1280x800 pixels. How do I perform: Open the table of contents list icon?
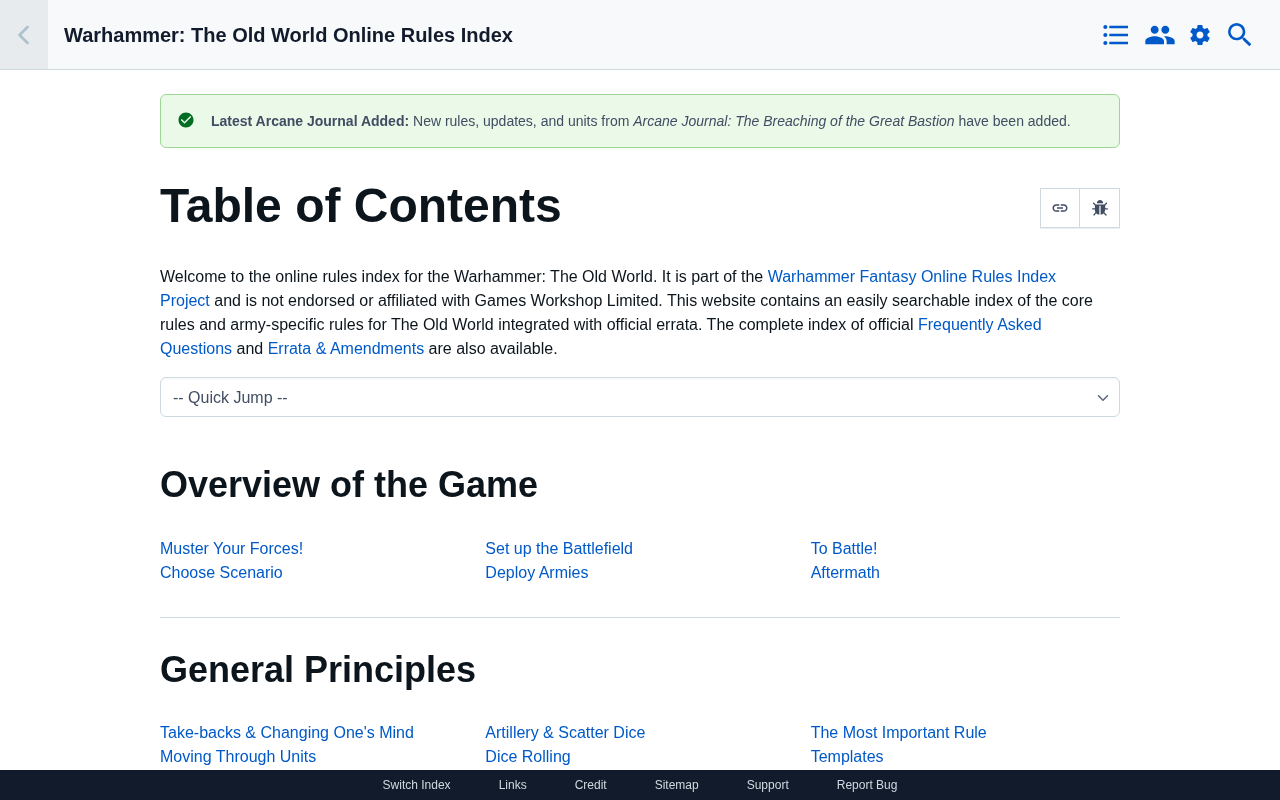1116,35
